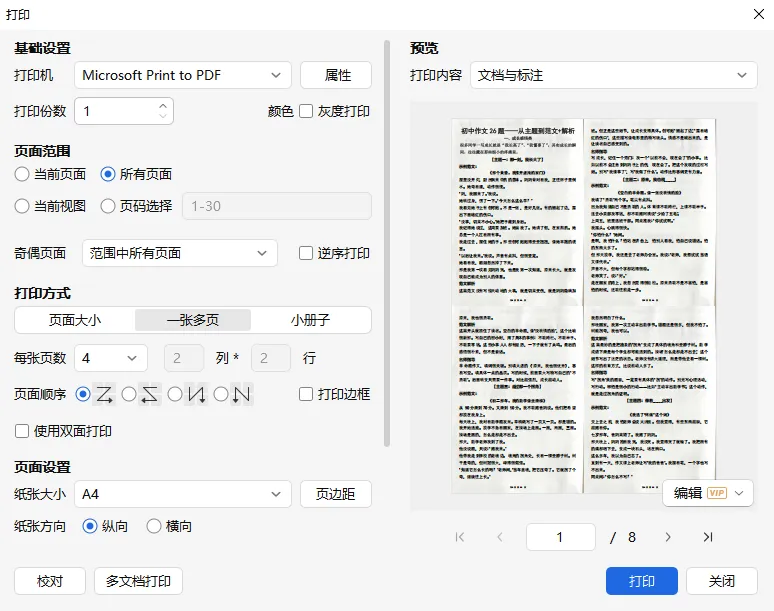Image resolution: width=774 pixels, height=611 pixels.
Task: Jump to last preview page
Action: tap(708, 537)
